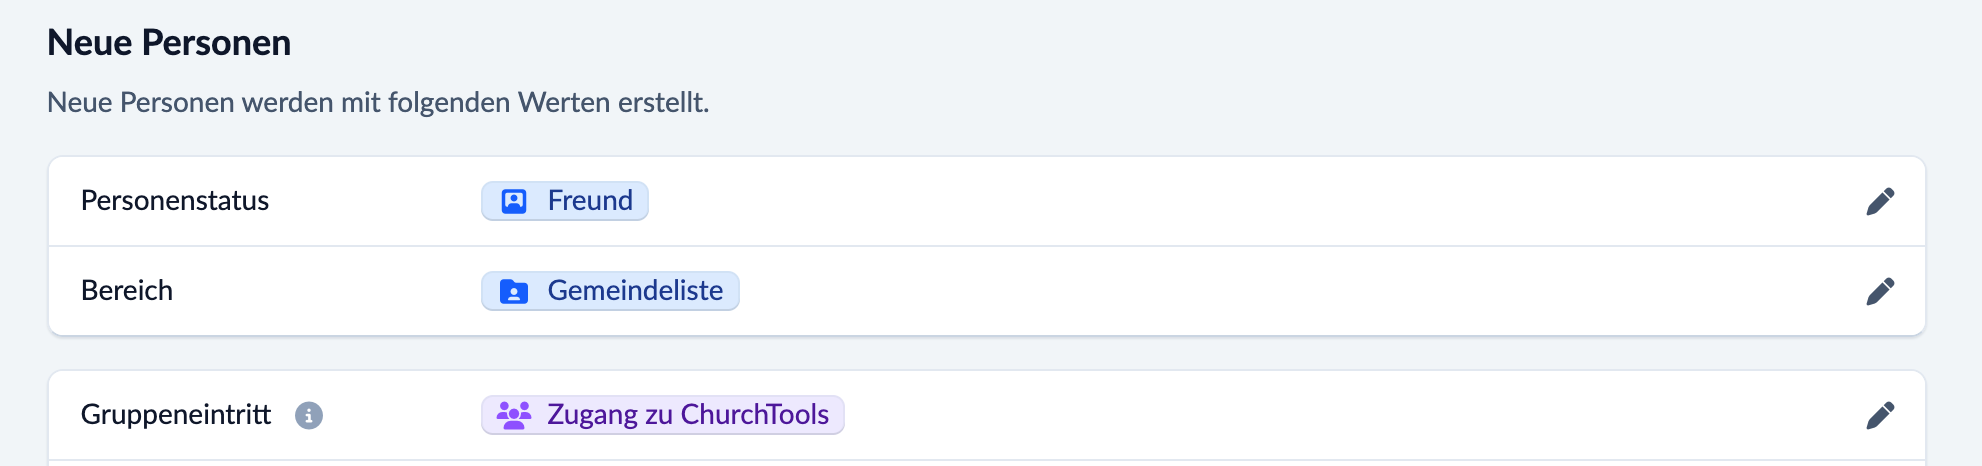The image size is (1982, 466).
Task: Click empty space in the Personenstatus row
Action: click(1200, 201)
